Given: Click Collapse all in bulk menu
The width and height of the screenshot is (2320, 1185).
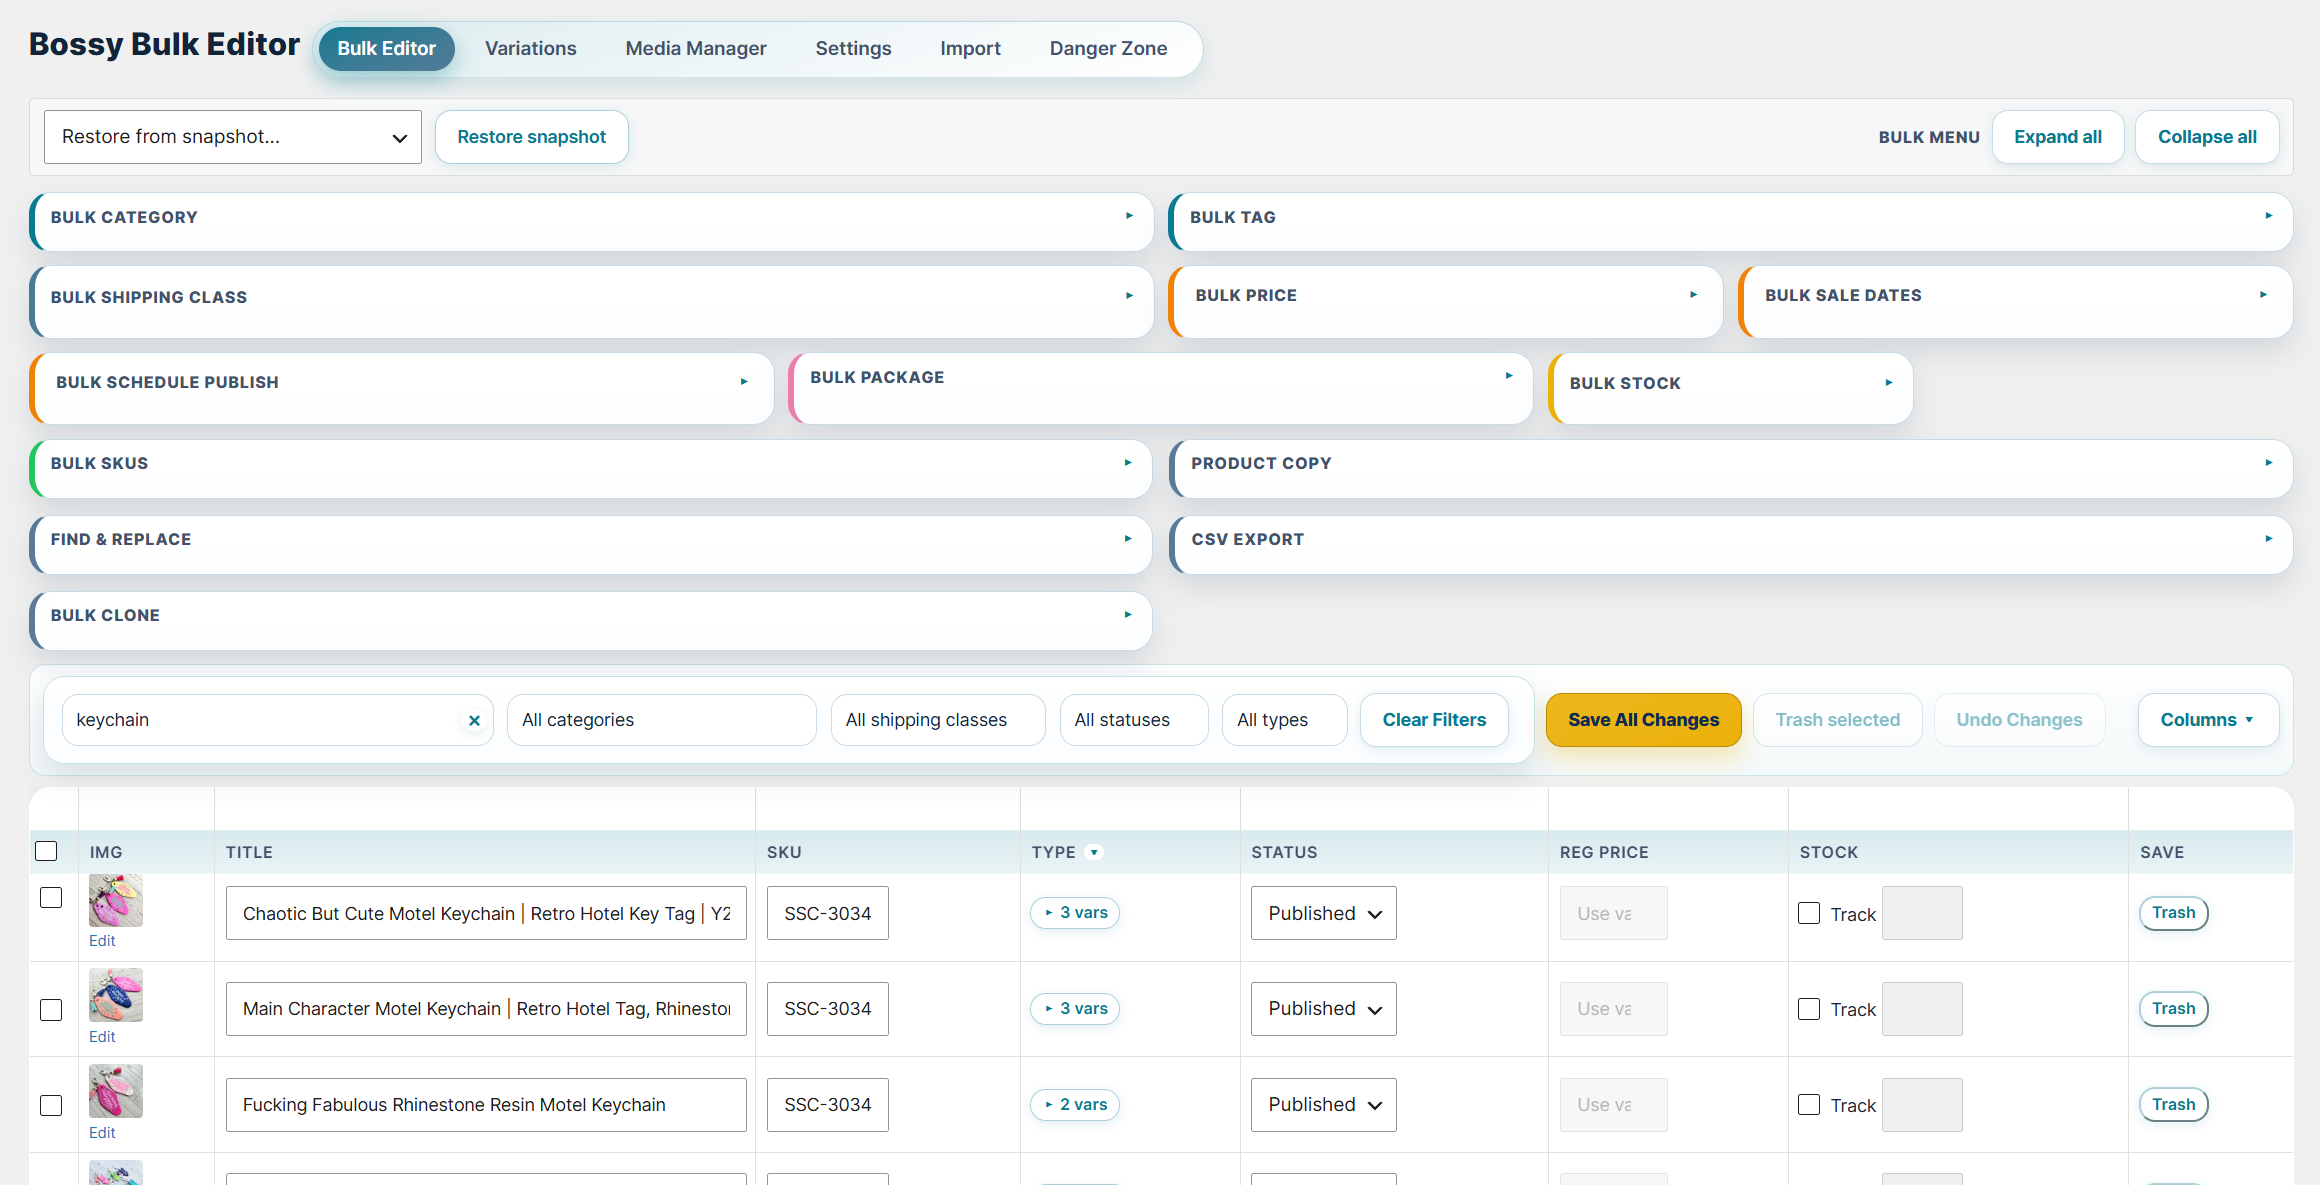Looking at the screenshot, I should (2207, 137).
